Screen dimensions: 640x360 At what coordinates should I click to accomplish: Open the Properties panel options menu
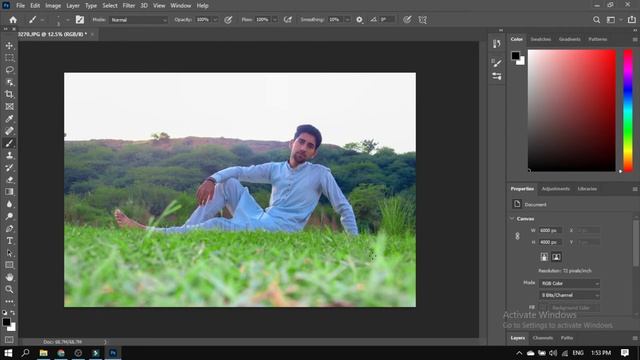[635, 189]
